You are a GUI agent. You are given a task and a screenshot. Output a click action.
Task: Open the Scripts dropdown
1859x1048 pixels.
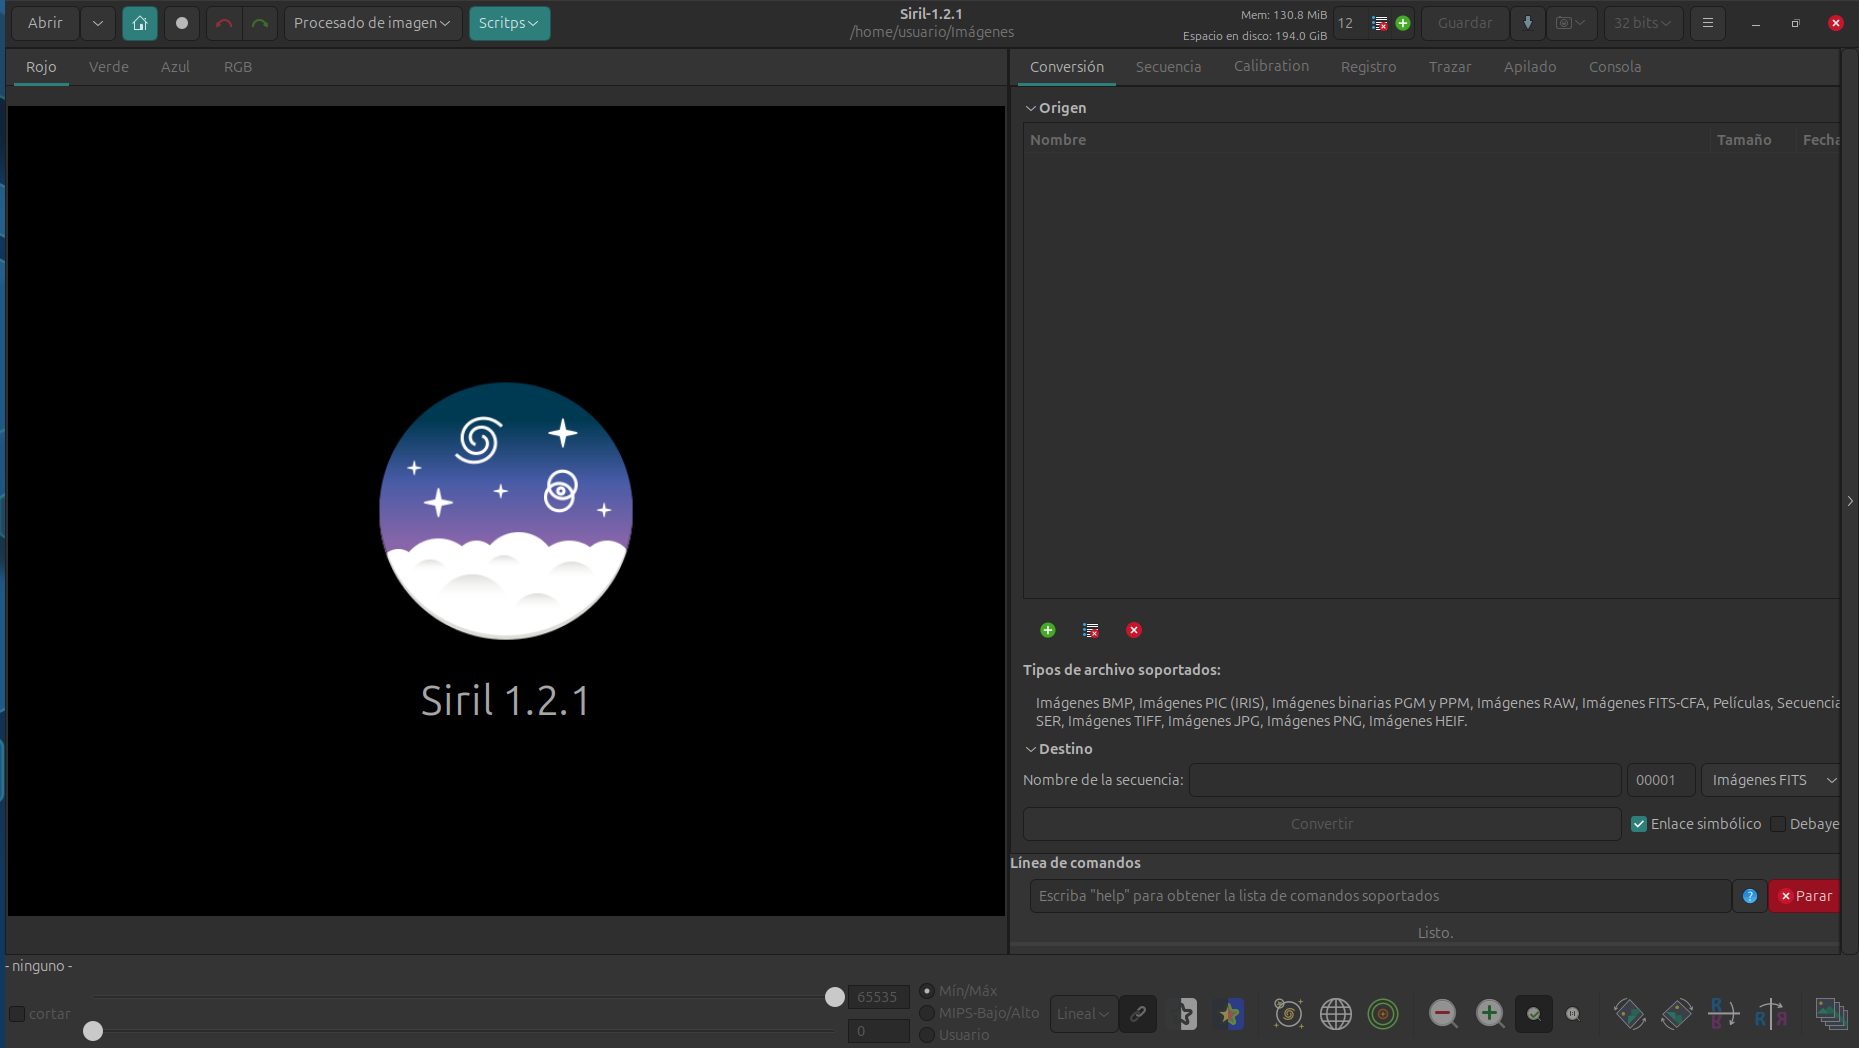coord(509,23)
